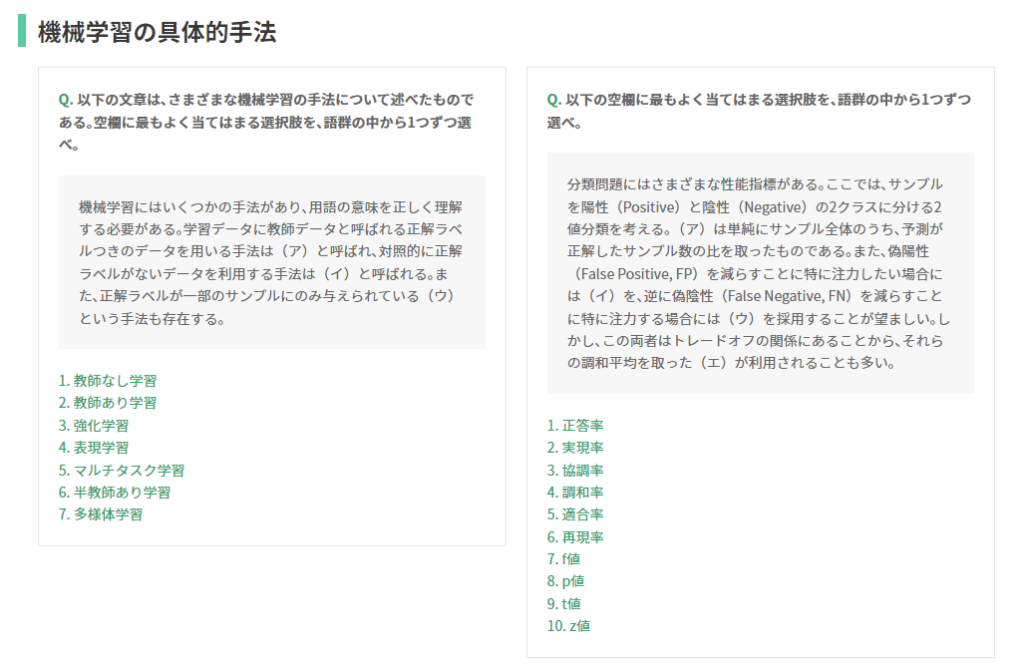Select option 4. 調和率
Screen dimensions: 1024x665
point(575,492)
